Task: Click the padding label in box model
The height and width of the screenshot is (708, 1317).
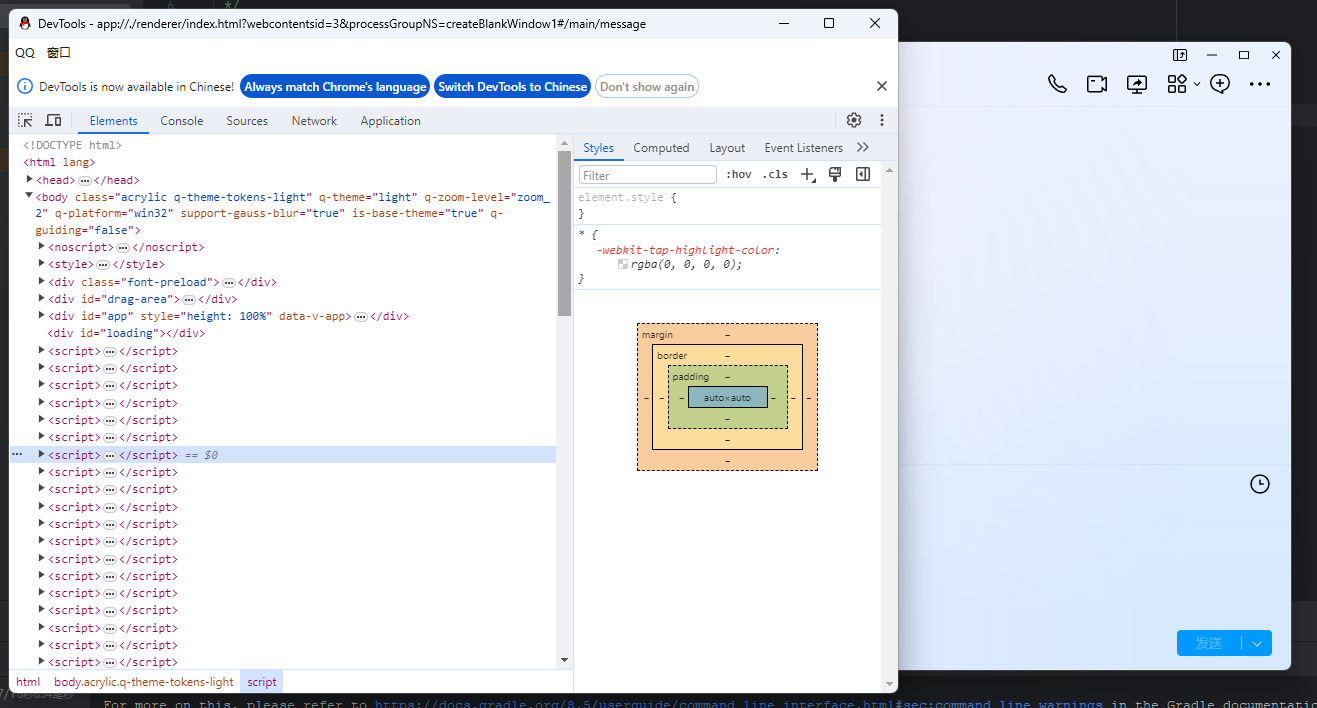Action: point(690,377)
